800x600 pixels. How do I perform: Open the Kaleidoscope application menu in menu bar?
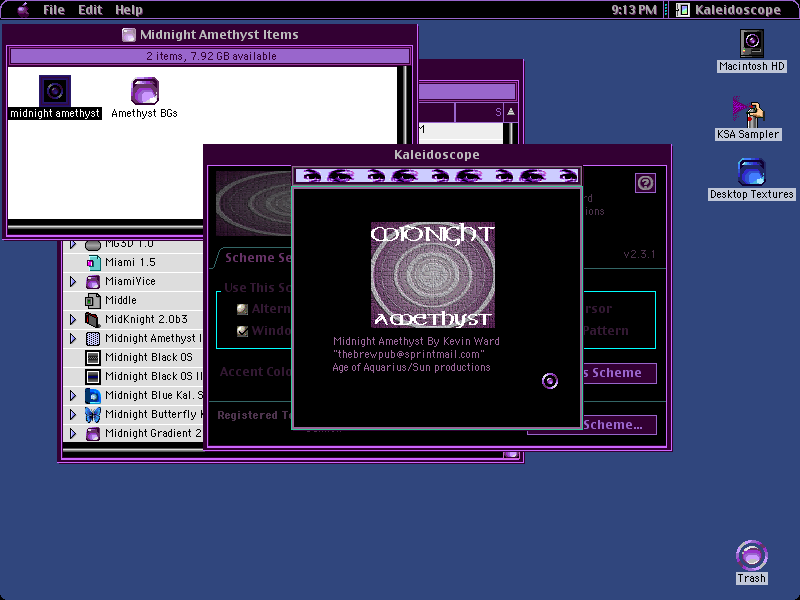coord(729,10)
